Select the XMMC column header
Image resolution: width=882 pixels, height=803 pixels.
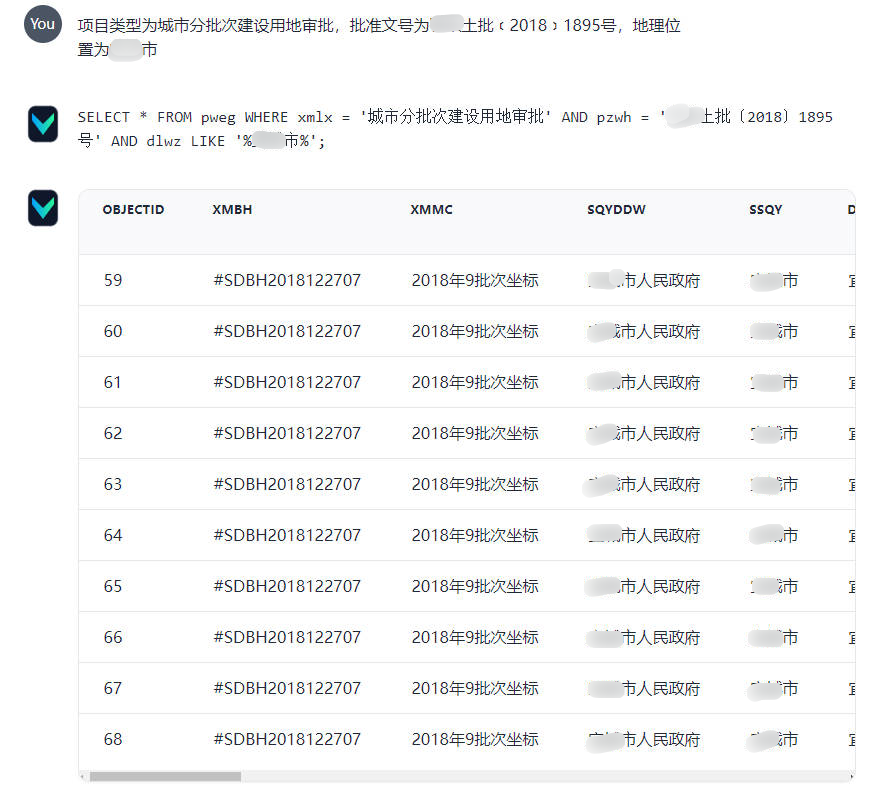pos(431,210)
